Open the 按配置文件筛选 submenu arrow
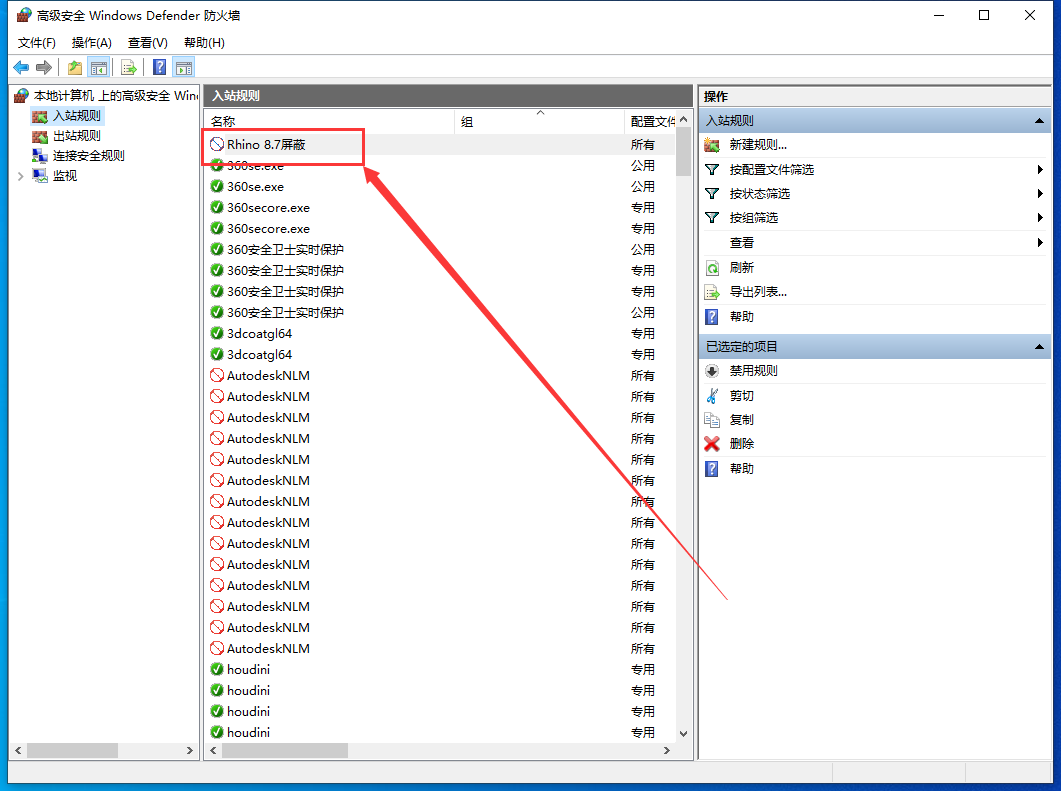The height and width of the screenshot is (791, 1061). (x=1040, y=169)
